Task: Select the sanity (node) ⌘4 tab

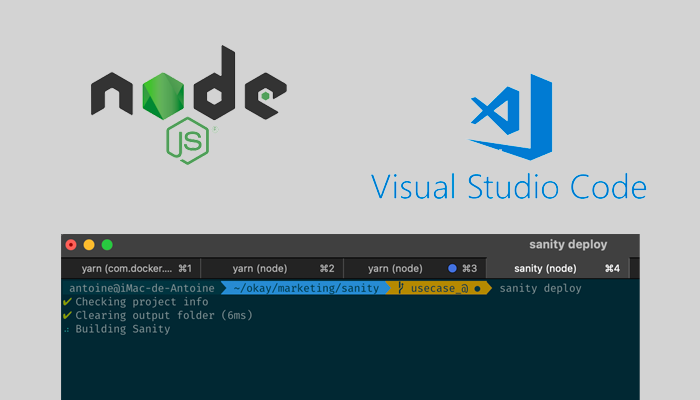Action: 558,268
